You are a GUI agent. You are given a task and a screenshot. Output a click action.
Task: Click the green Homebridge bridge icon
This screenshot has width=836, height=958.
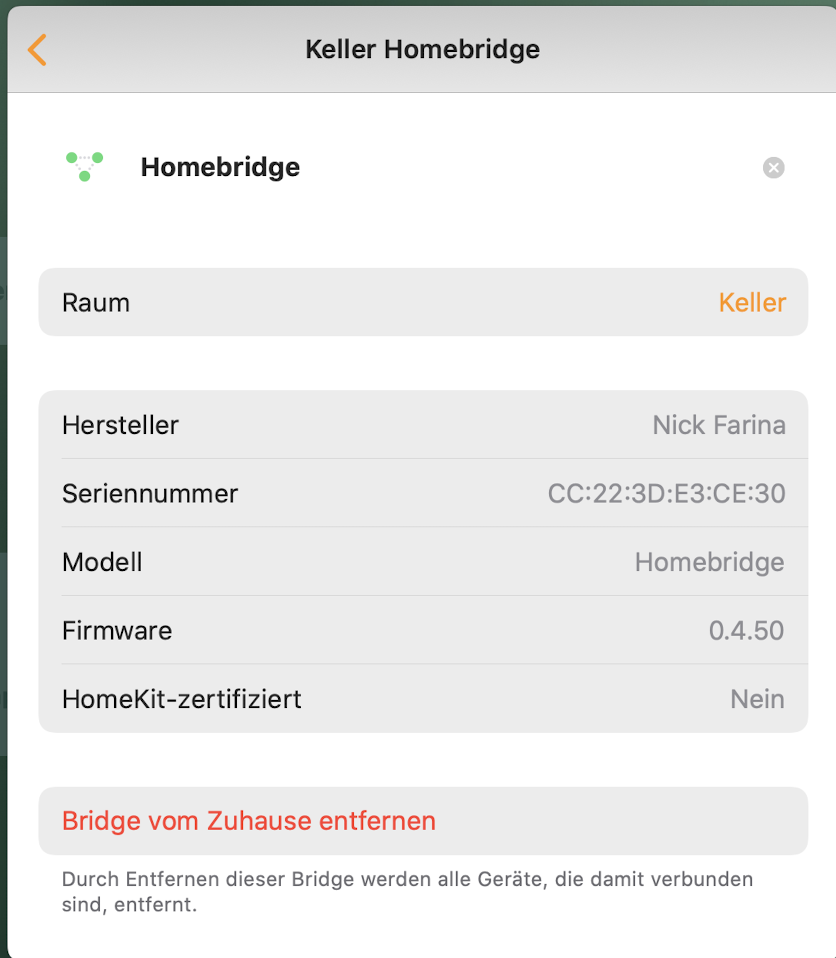click(85, 166)
